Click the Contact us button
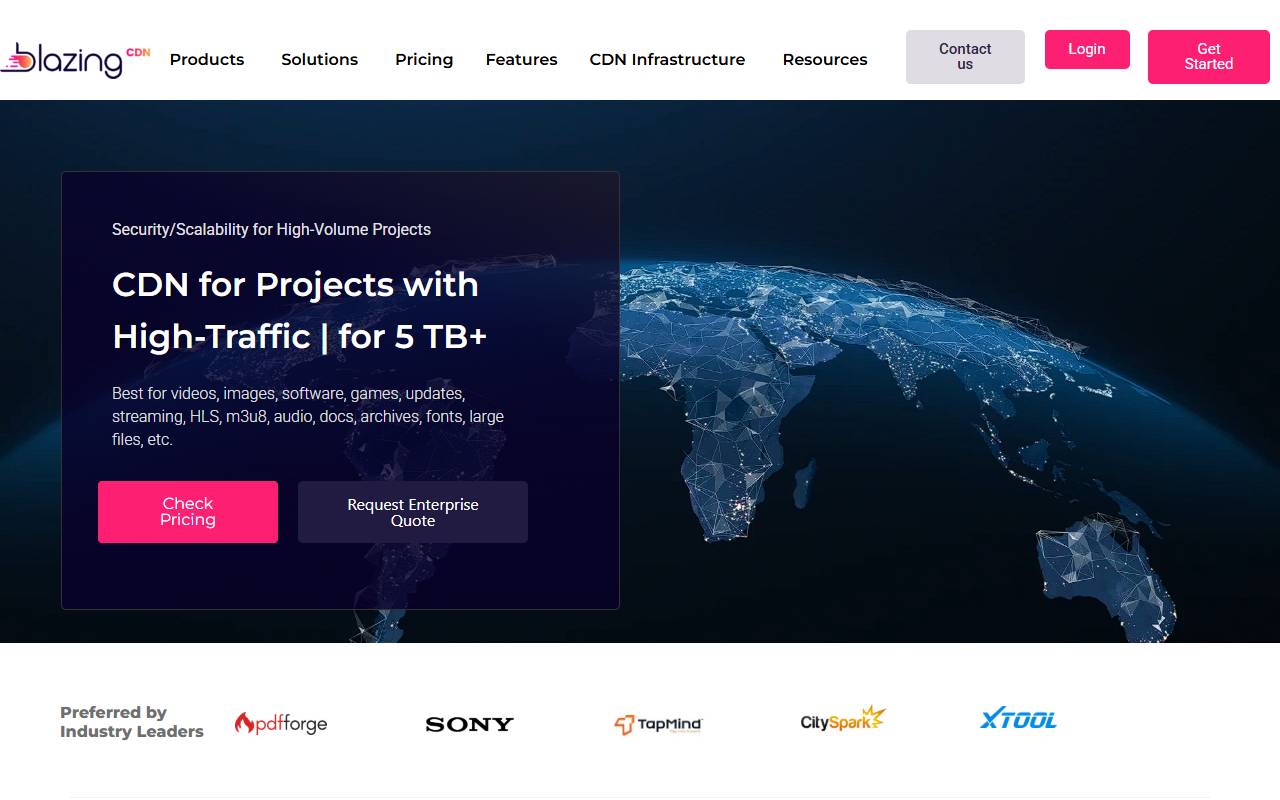The height and width of the screenshot is (800, 1280). click(x=965, y=57)
